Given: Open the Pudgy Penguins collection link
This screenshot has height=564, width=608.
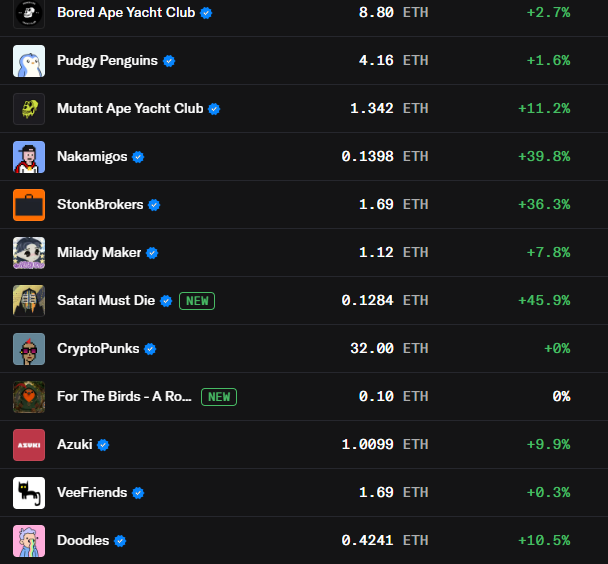Looking at the screenshot, I should point(107,61).
